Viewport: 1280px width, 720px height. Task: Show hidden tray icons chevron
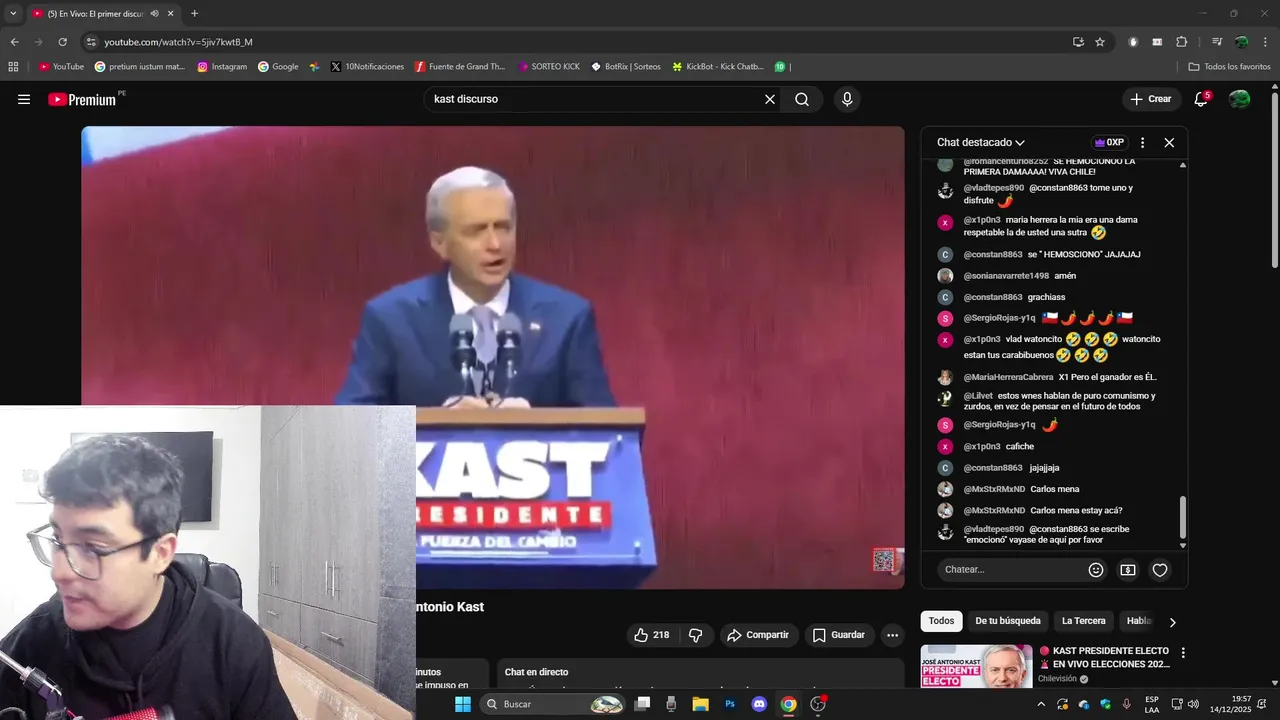(x=1041, y=704)
